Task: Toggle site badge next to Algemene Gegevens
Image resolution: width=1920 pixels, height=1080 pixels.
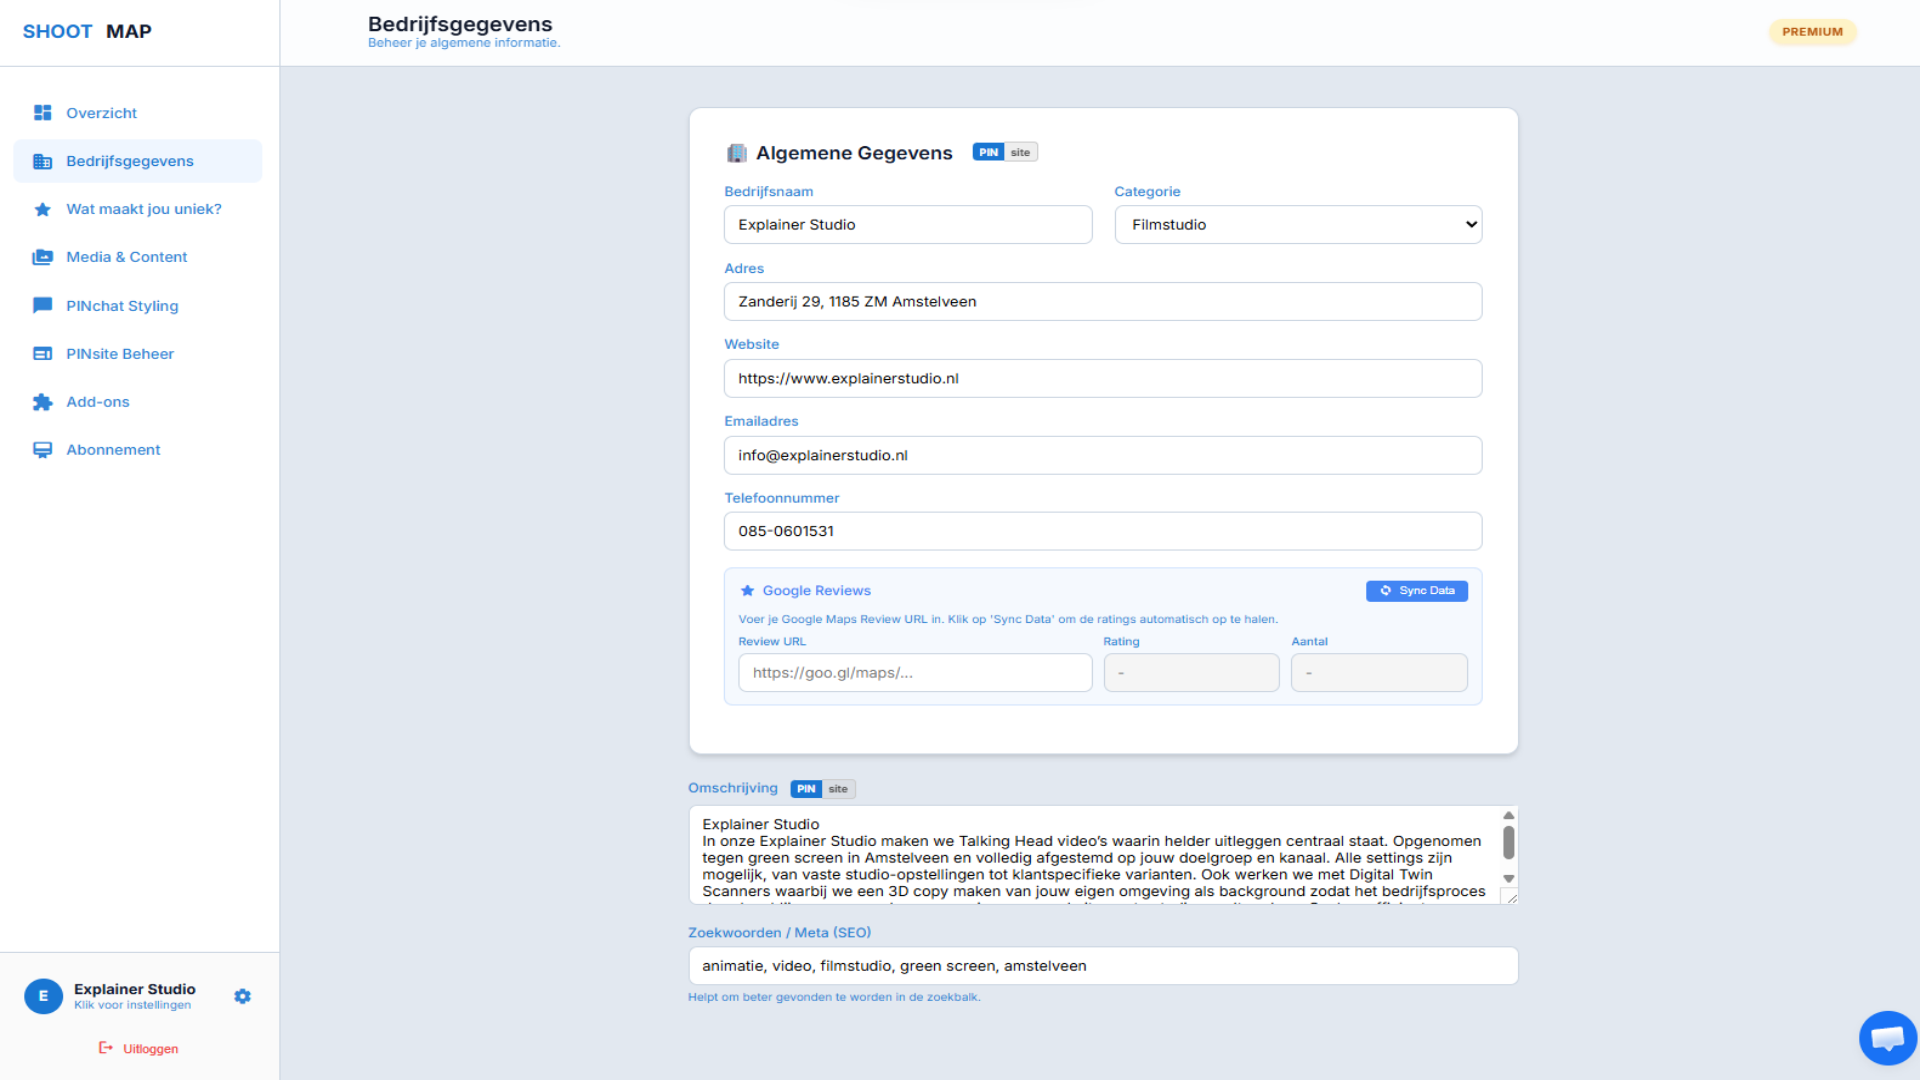Action: [1020, 152]
